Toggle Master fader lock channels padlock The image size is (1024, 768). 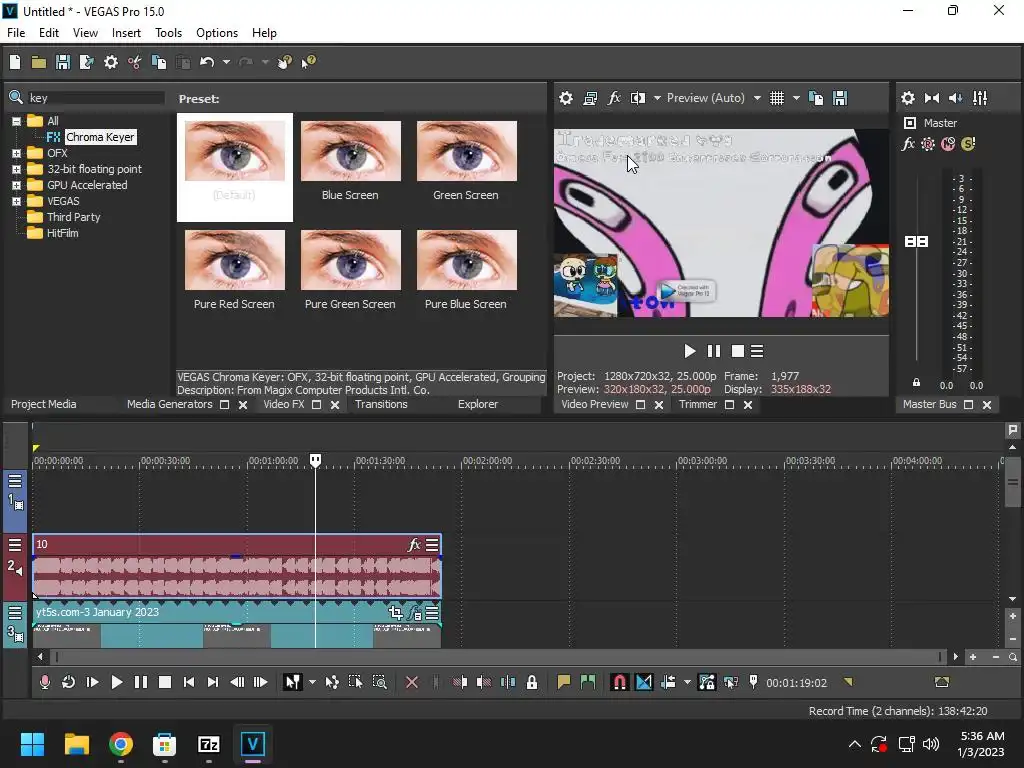(x=916, y=382)
